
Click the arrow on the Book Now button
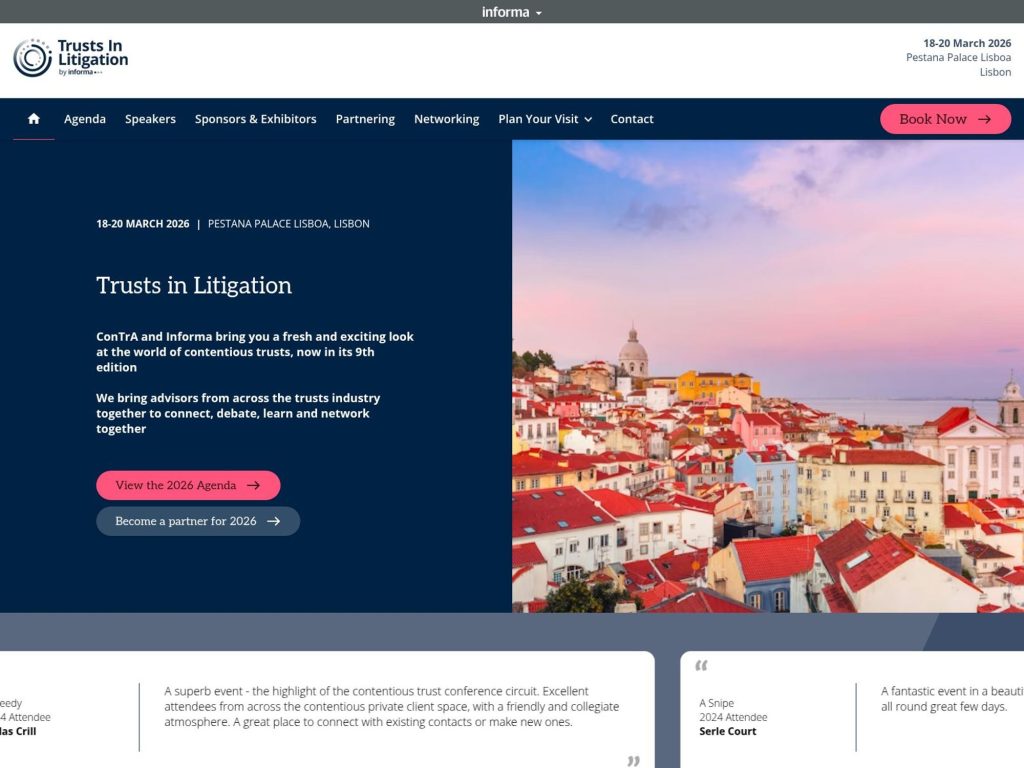pos(986,118)
